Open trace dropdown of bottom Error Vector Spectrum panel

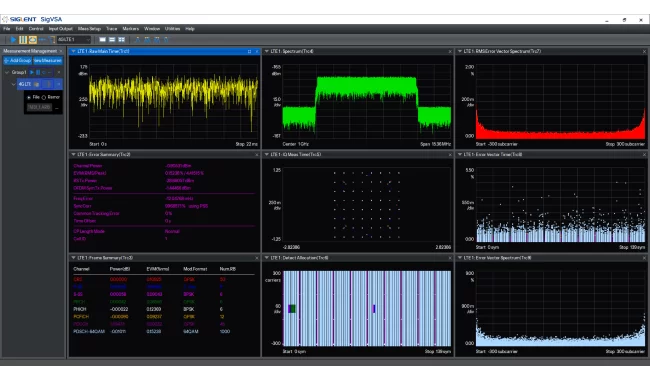tap(460, 258)
